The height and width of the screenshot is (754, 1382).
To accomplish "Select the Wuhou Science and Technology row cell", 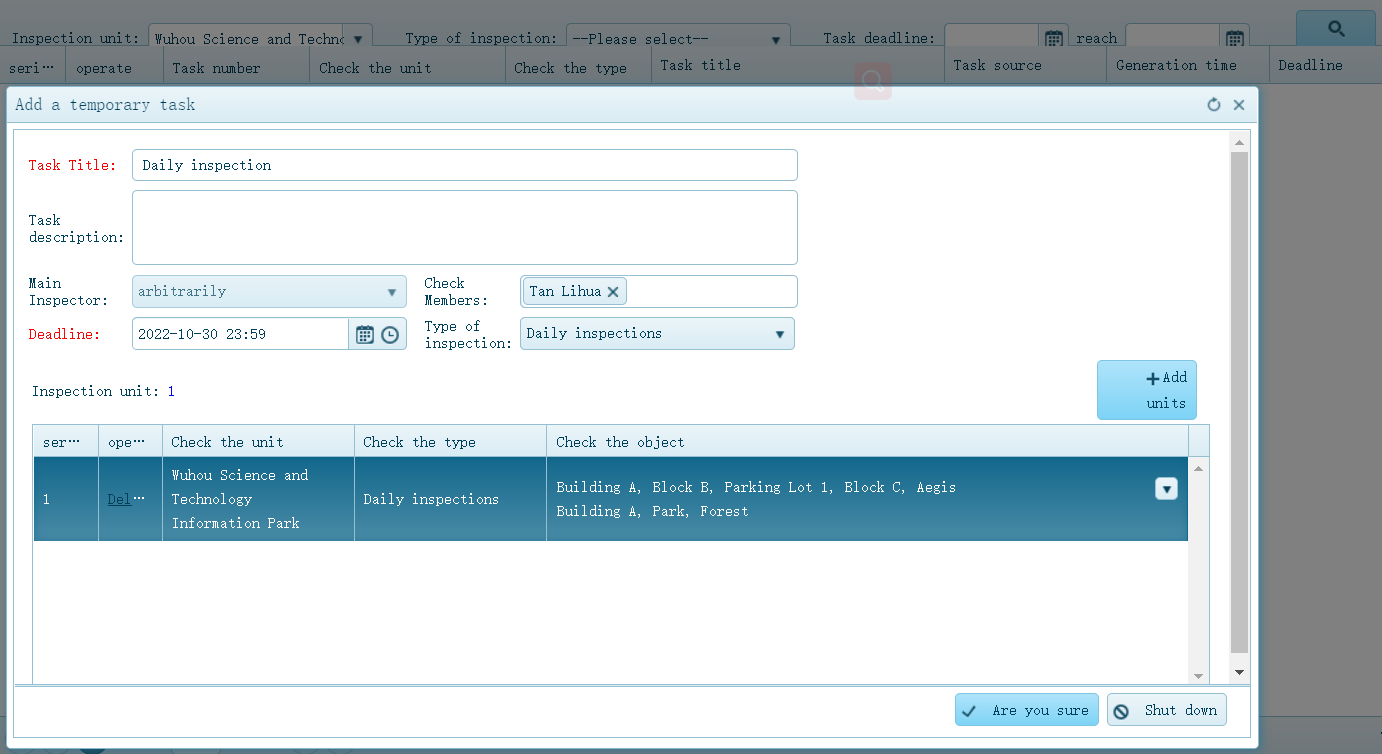I will 258,499.
